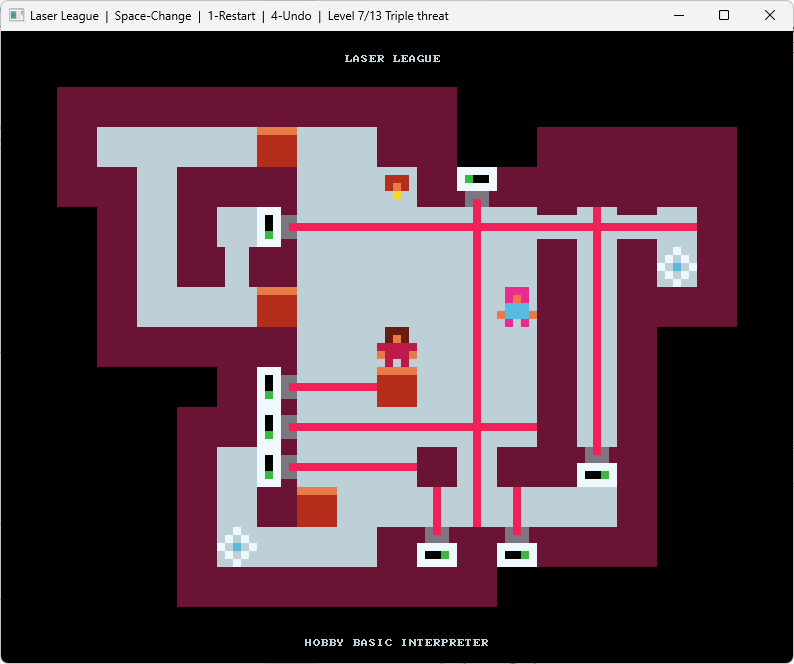Screen dimensions: 794x664
Task: Toggle the bottom-left floor laser emitter
Action: (x=437, y=555)
